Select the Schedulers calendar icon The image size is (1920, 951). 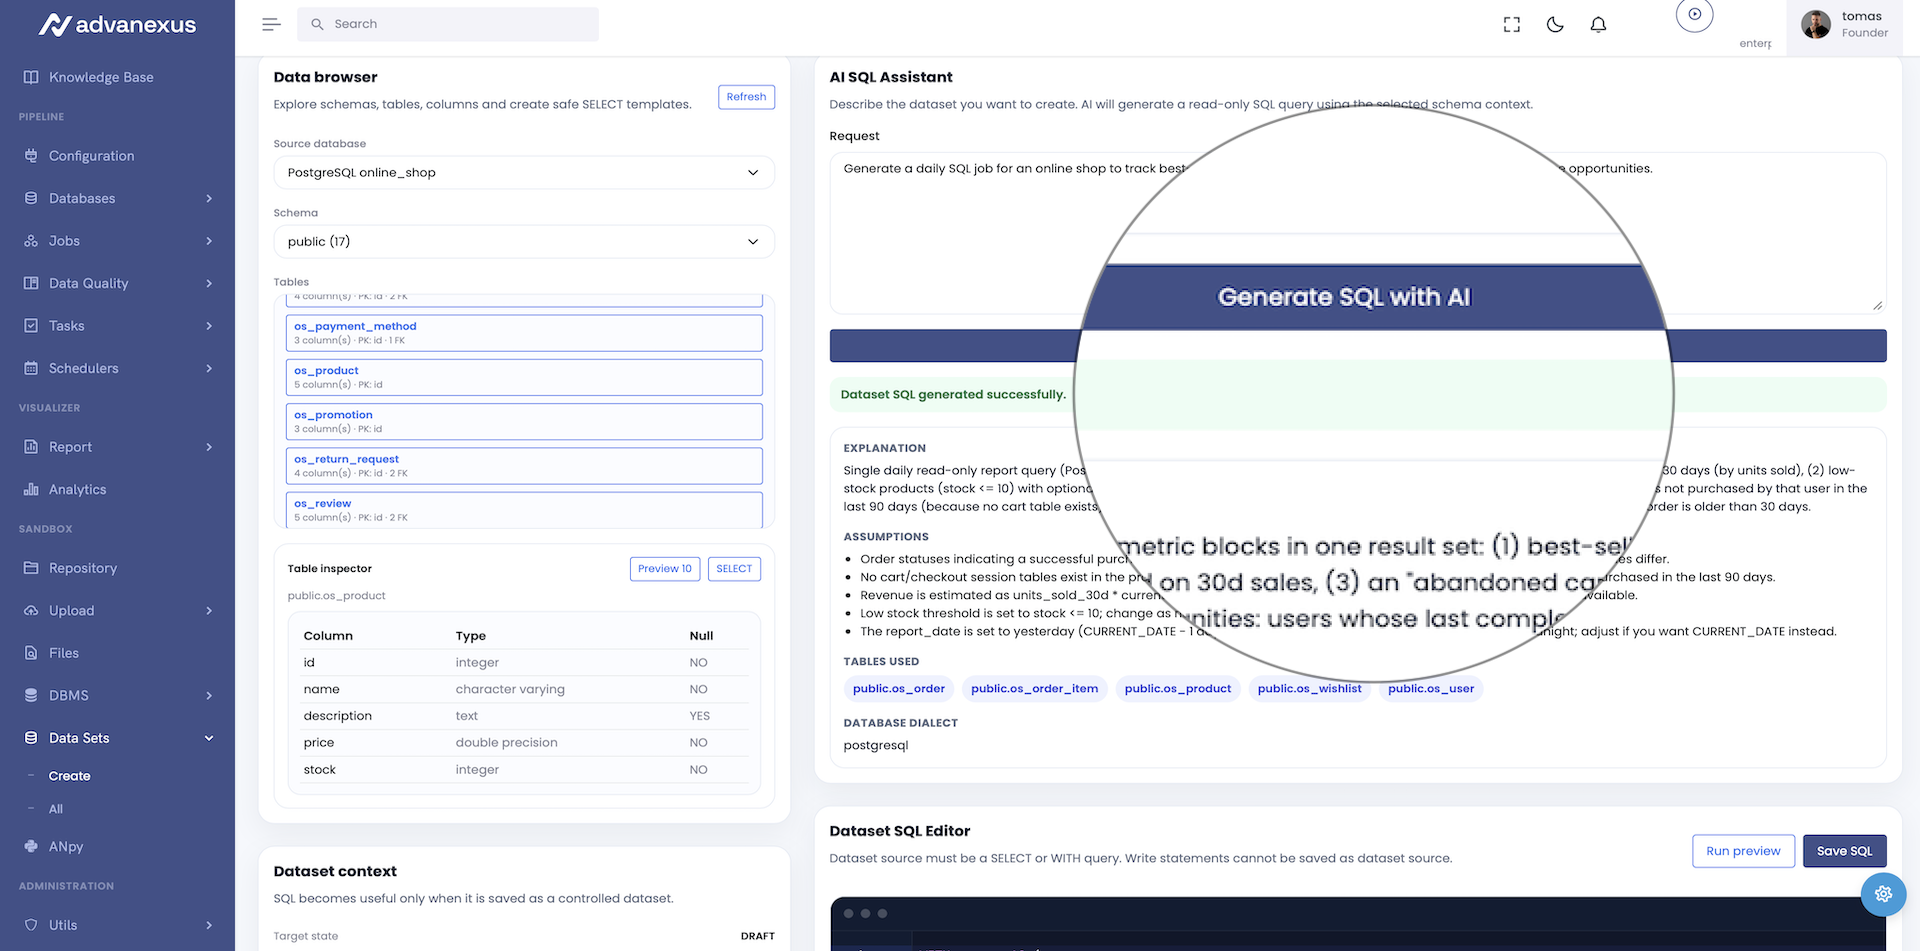tap(31, 368)
